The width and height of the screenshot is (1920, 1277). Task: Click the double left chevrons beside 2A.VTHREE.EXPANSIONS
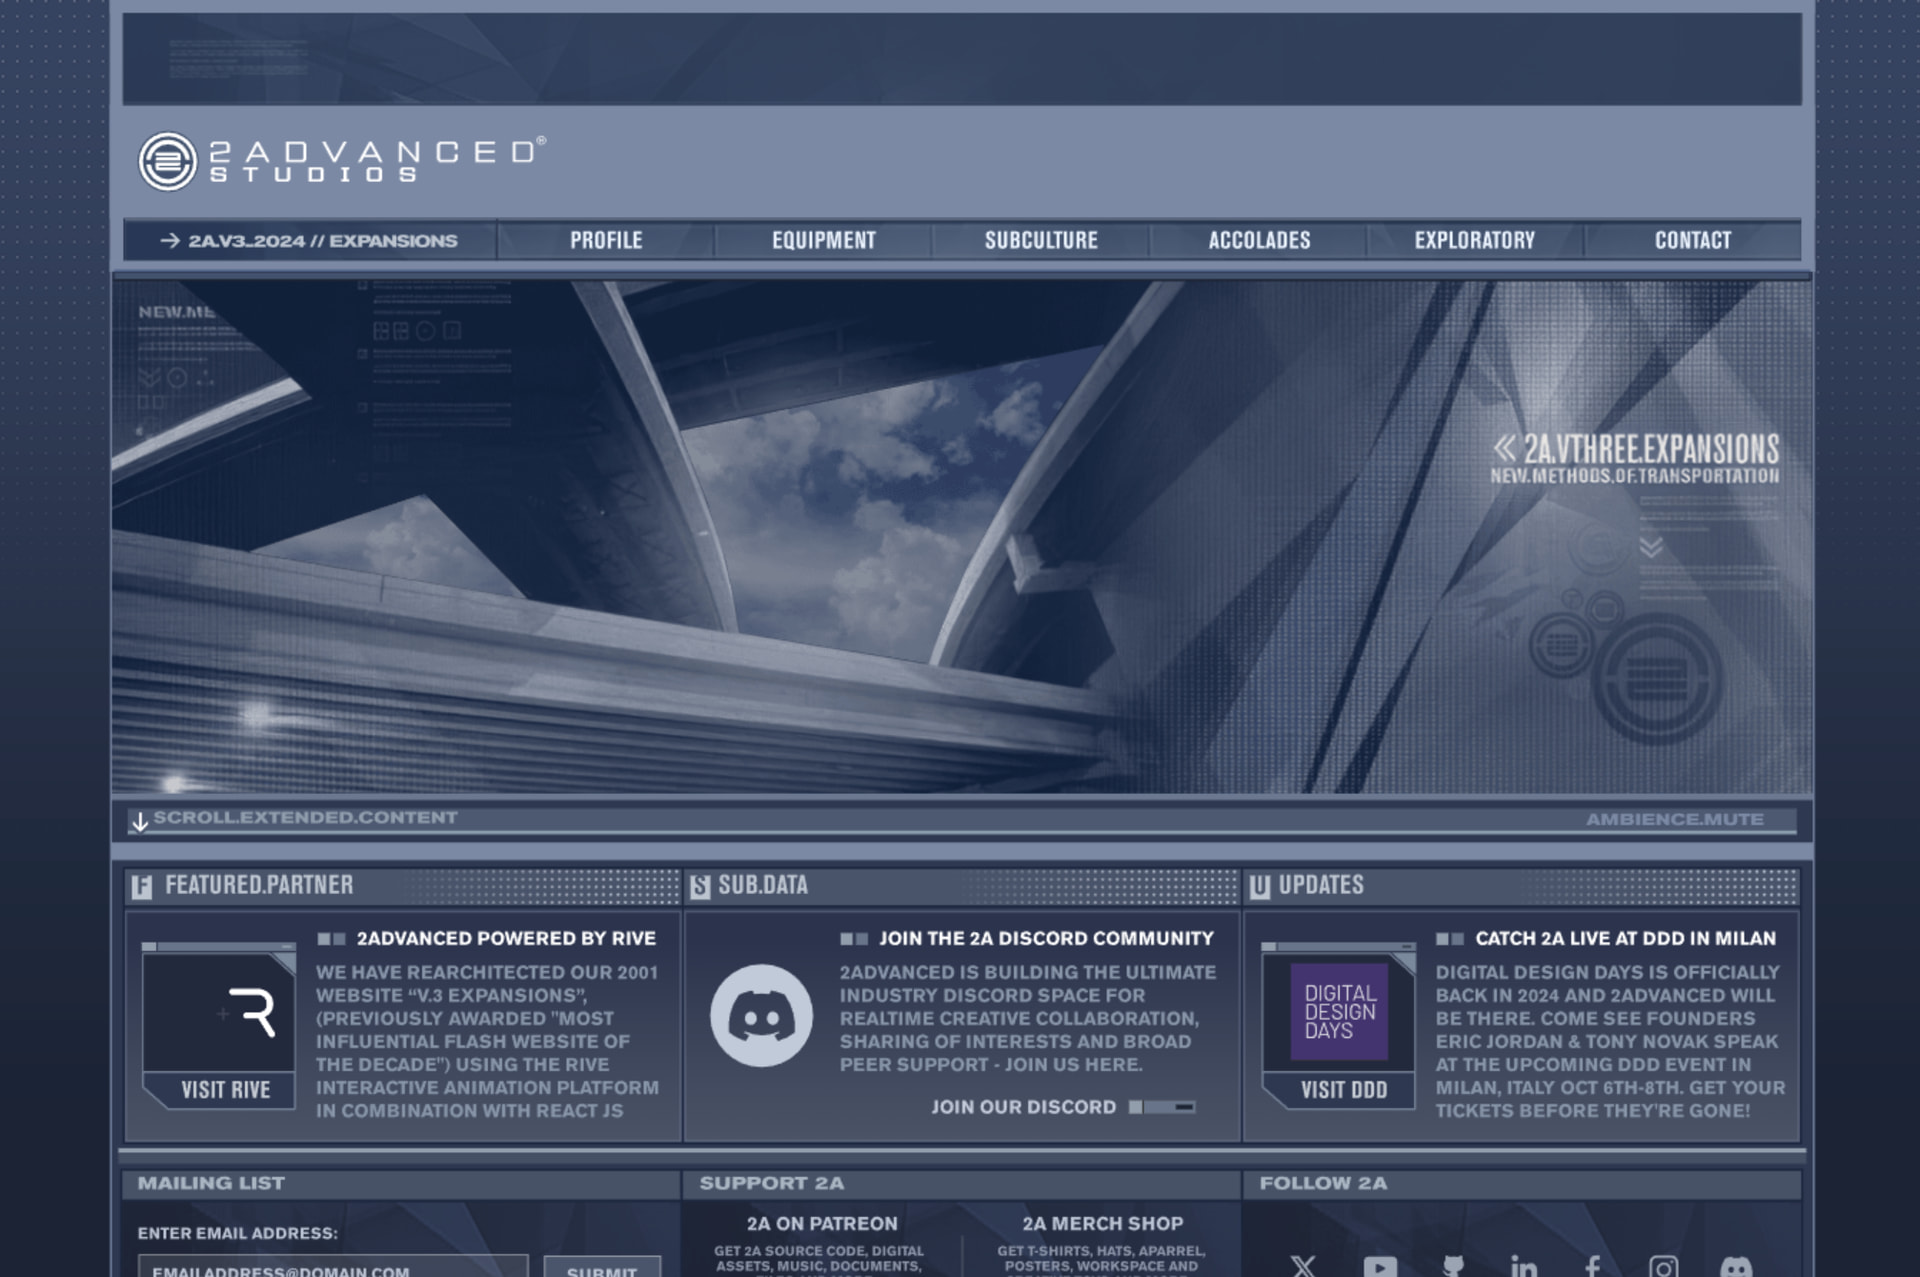tap(1504, 448)
